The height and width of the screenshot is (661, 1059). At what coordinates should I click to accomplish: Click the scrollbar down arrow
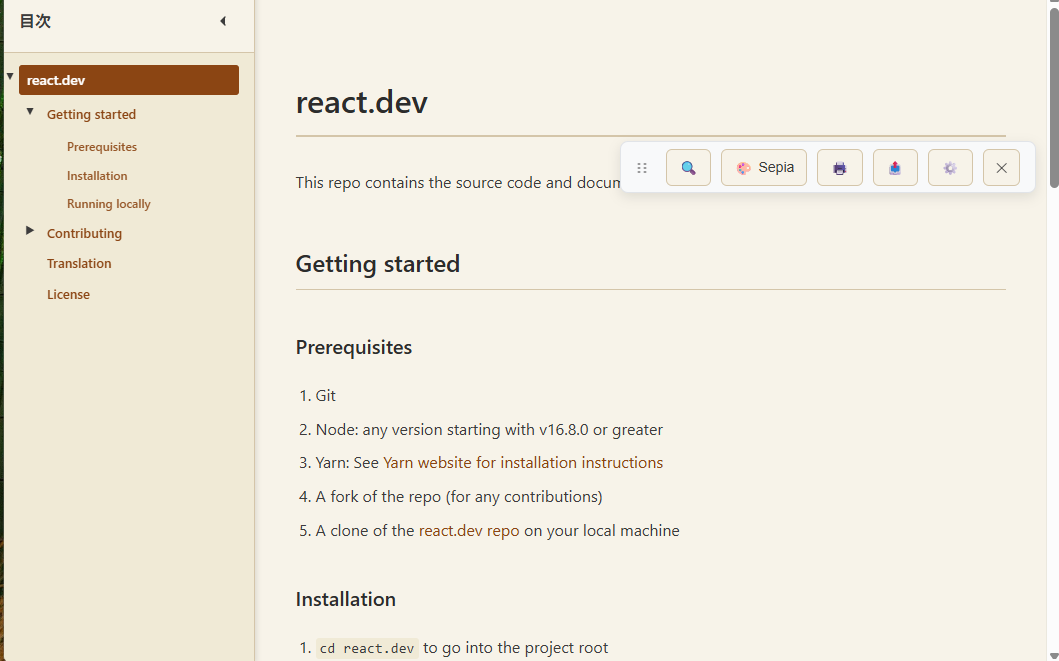coord(1054,656)
